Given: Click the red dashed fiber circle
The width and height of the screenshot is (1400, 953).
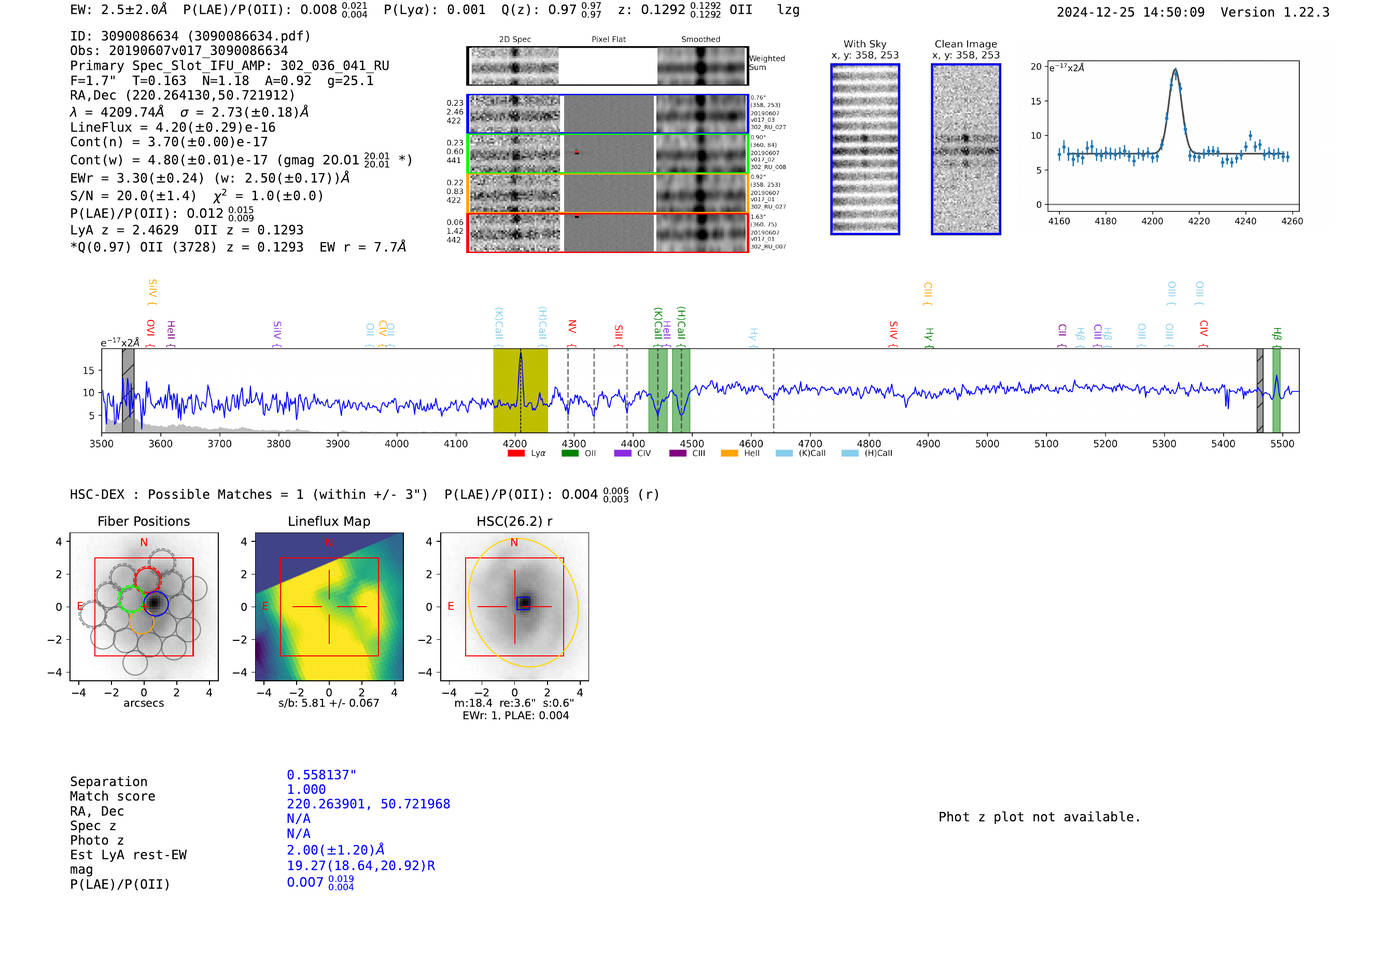Looking at the screenshot, I should 147,579.
